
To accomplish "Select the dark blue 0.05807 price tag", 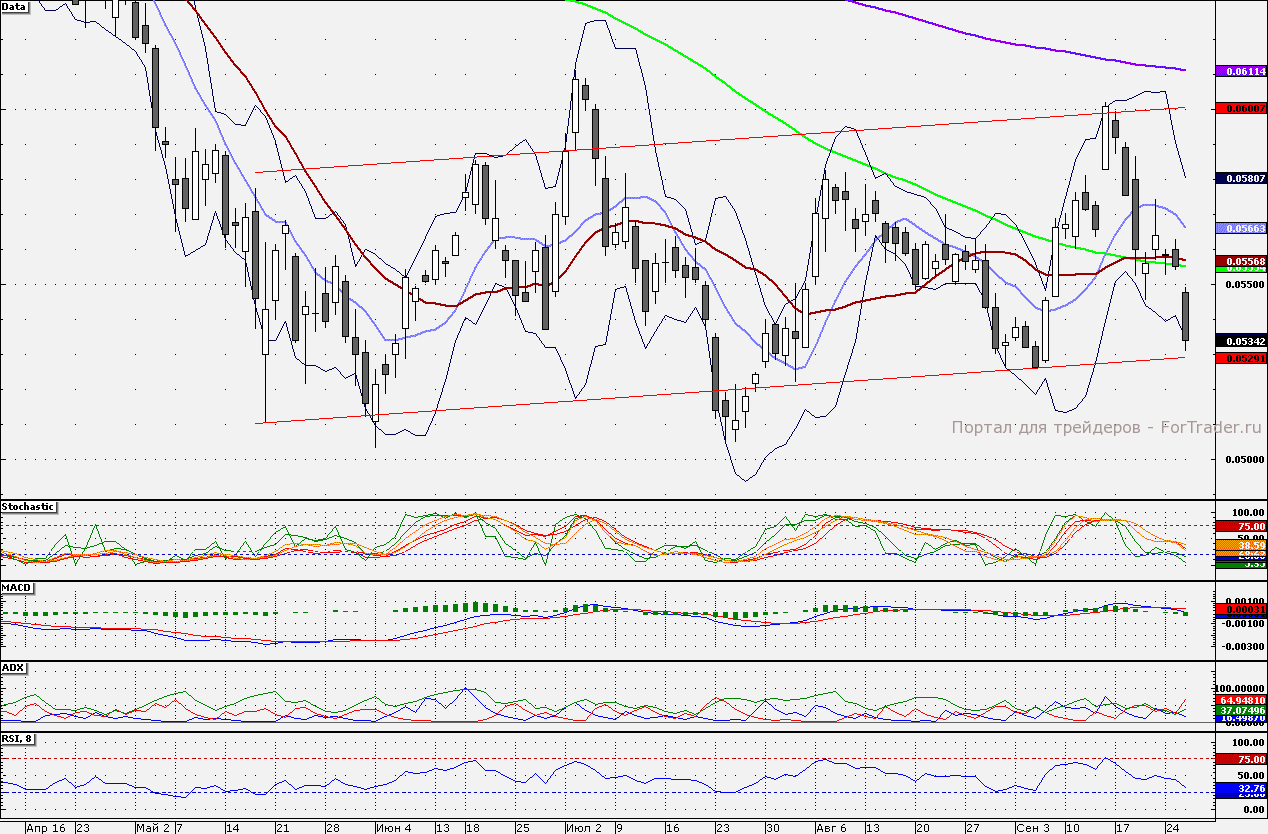I will point(1241,178).
